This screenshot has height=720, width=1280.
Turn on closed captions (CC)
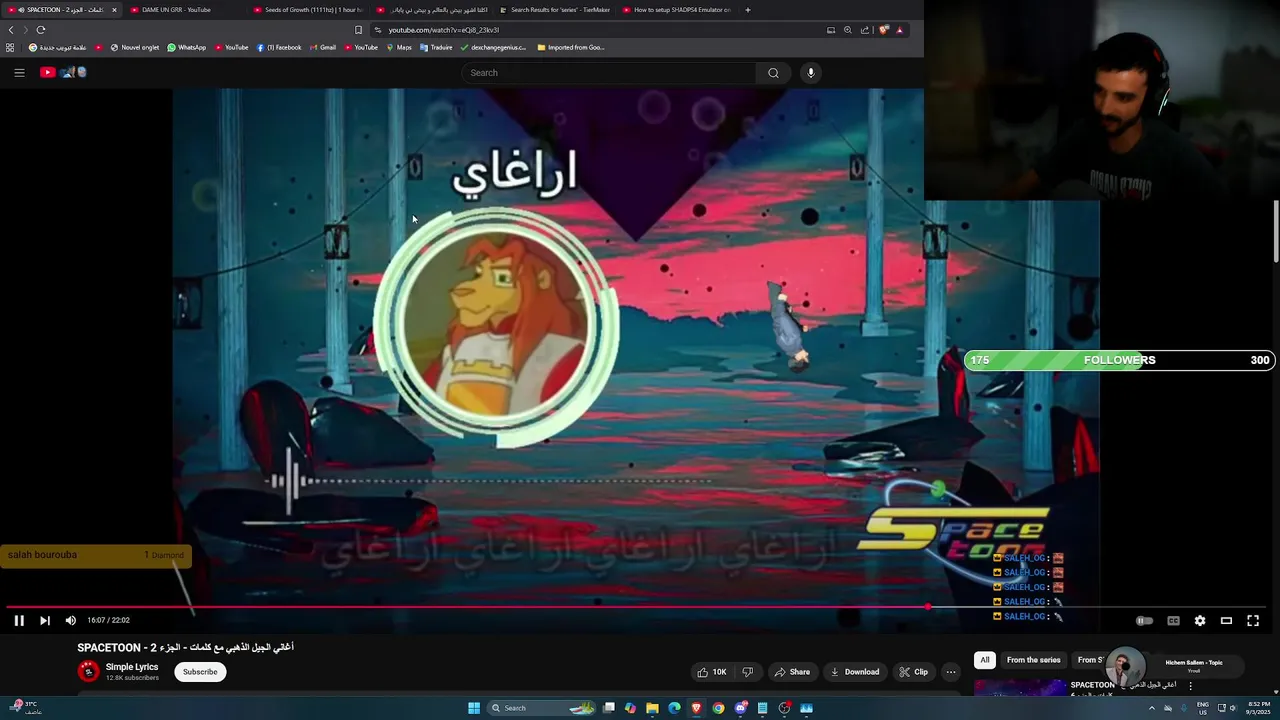[x=1173, y=620]
